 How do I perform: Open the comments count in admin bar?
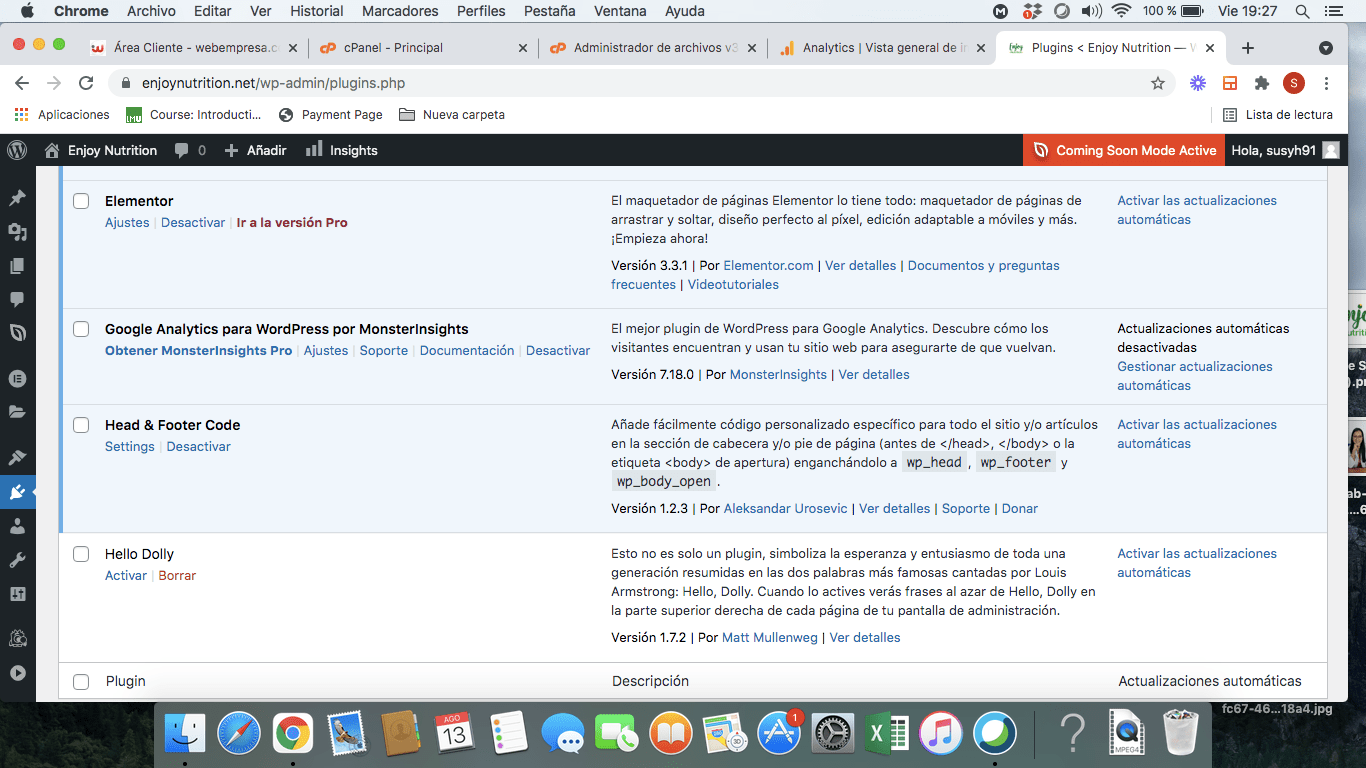(x=190, y=150)
